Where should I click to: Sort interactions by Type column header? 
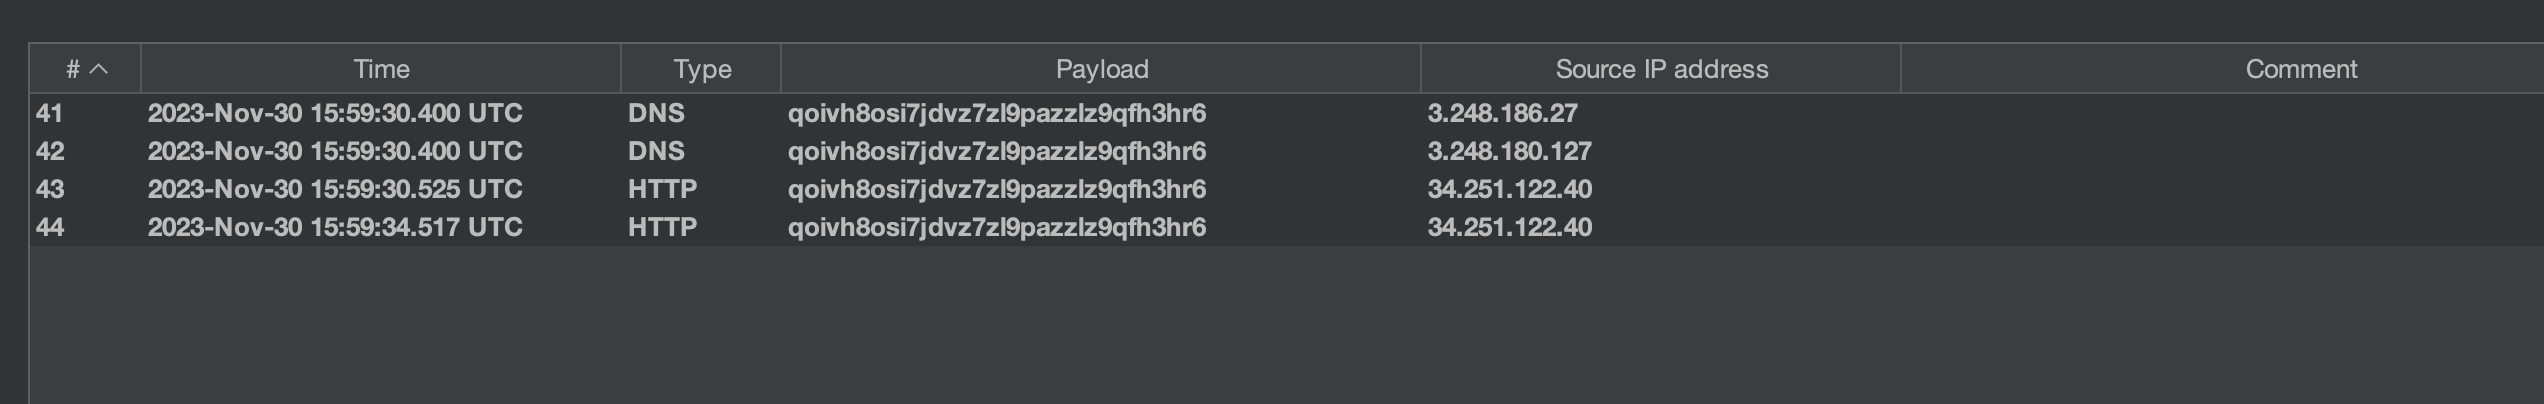click(x=702, y=69)
